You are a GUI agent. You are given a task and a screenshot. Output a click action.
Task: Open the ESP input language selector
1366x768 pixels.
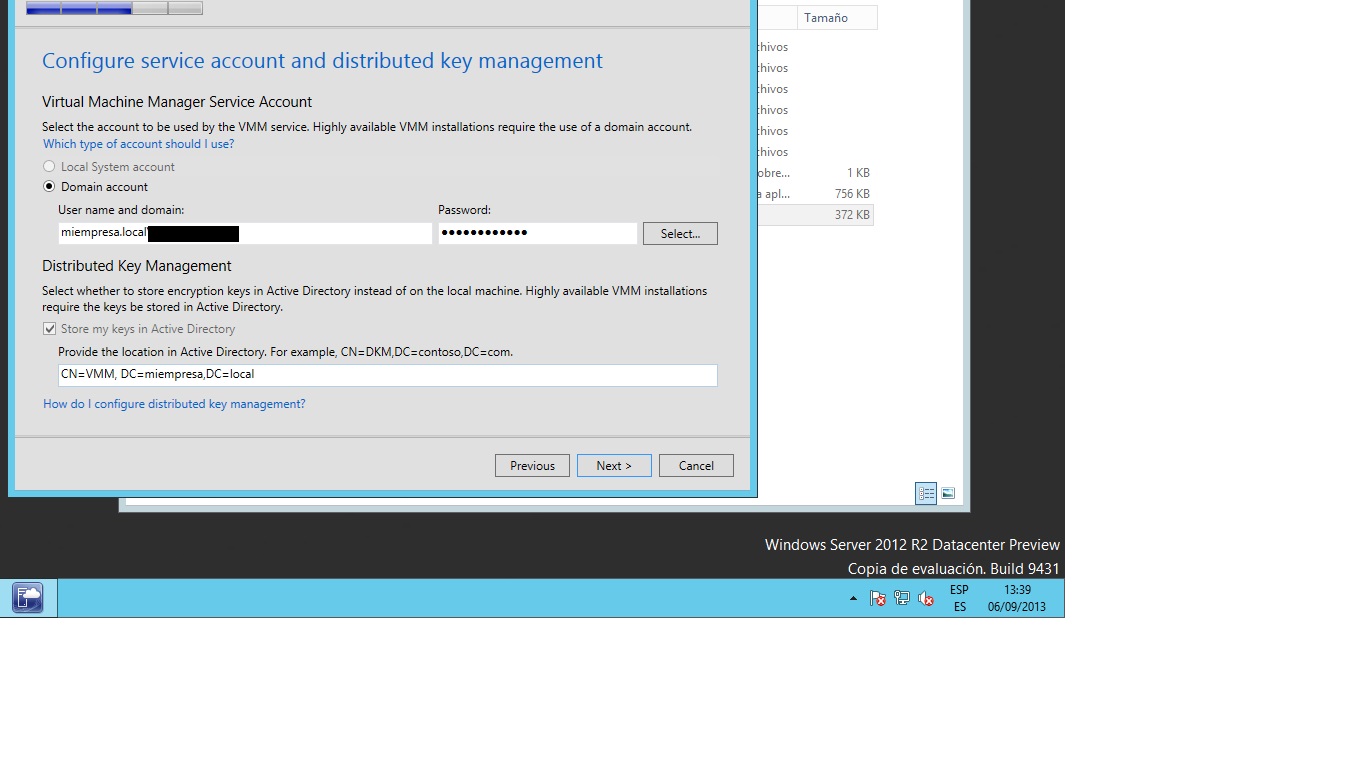pyautogui.click(x=959, y=598)
